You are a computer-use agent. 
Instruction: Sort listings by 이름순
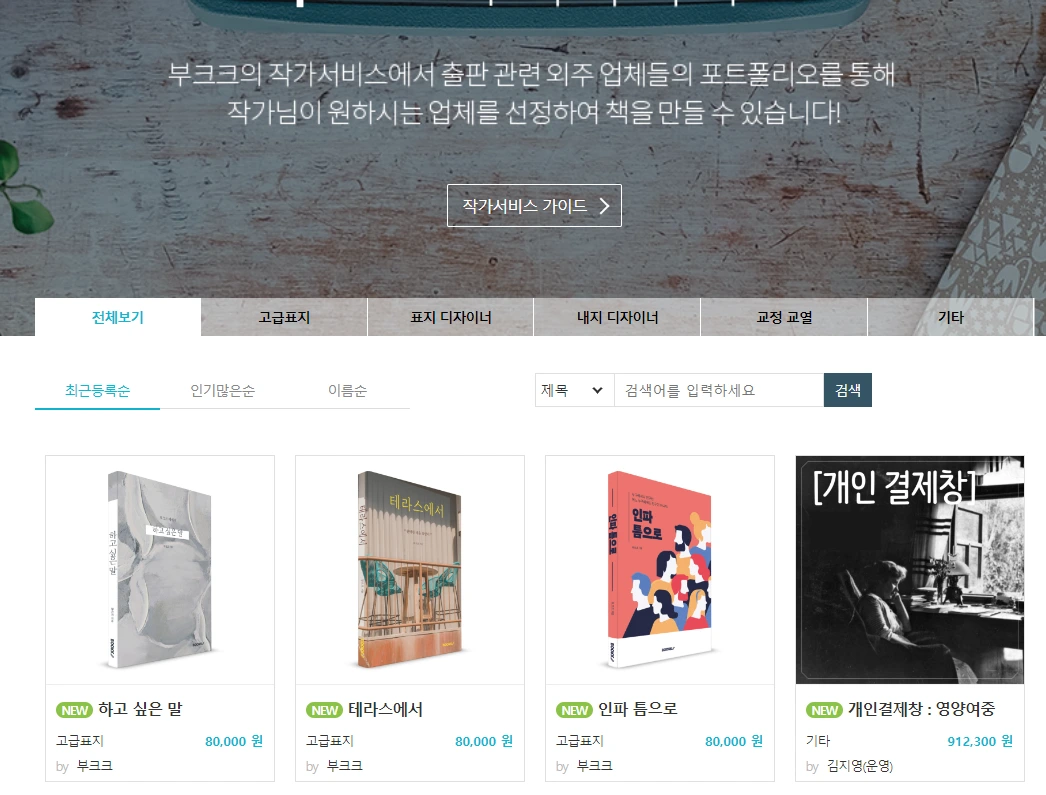pos(347,390)
